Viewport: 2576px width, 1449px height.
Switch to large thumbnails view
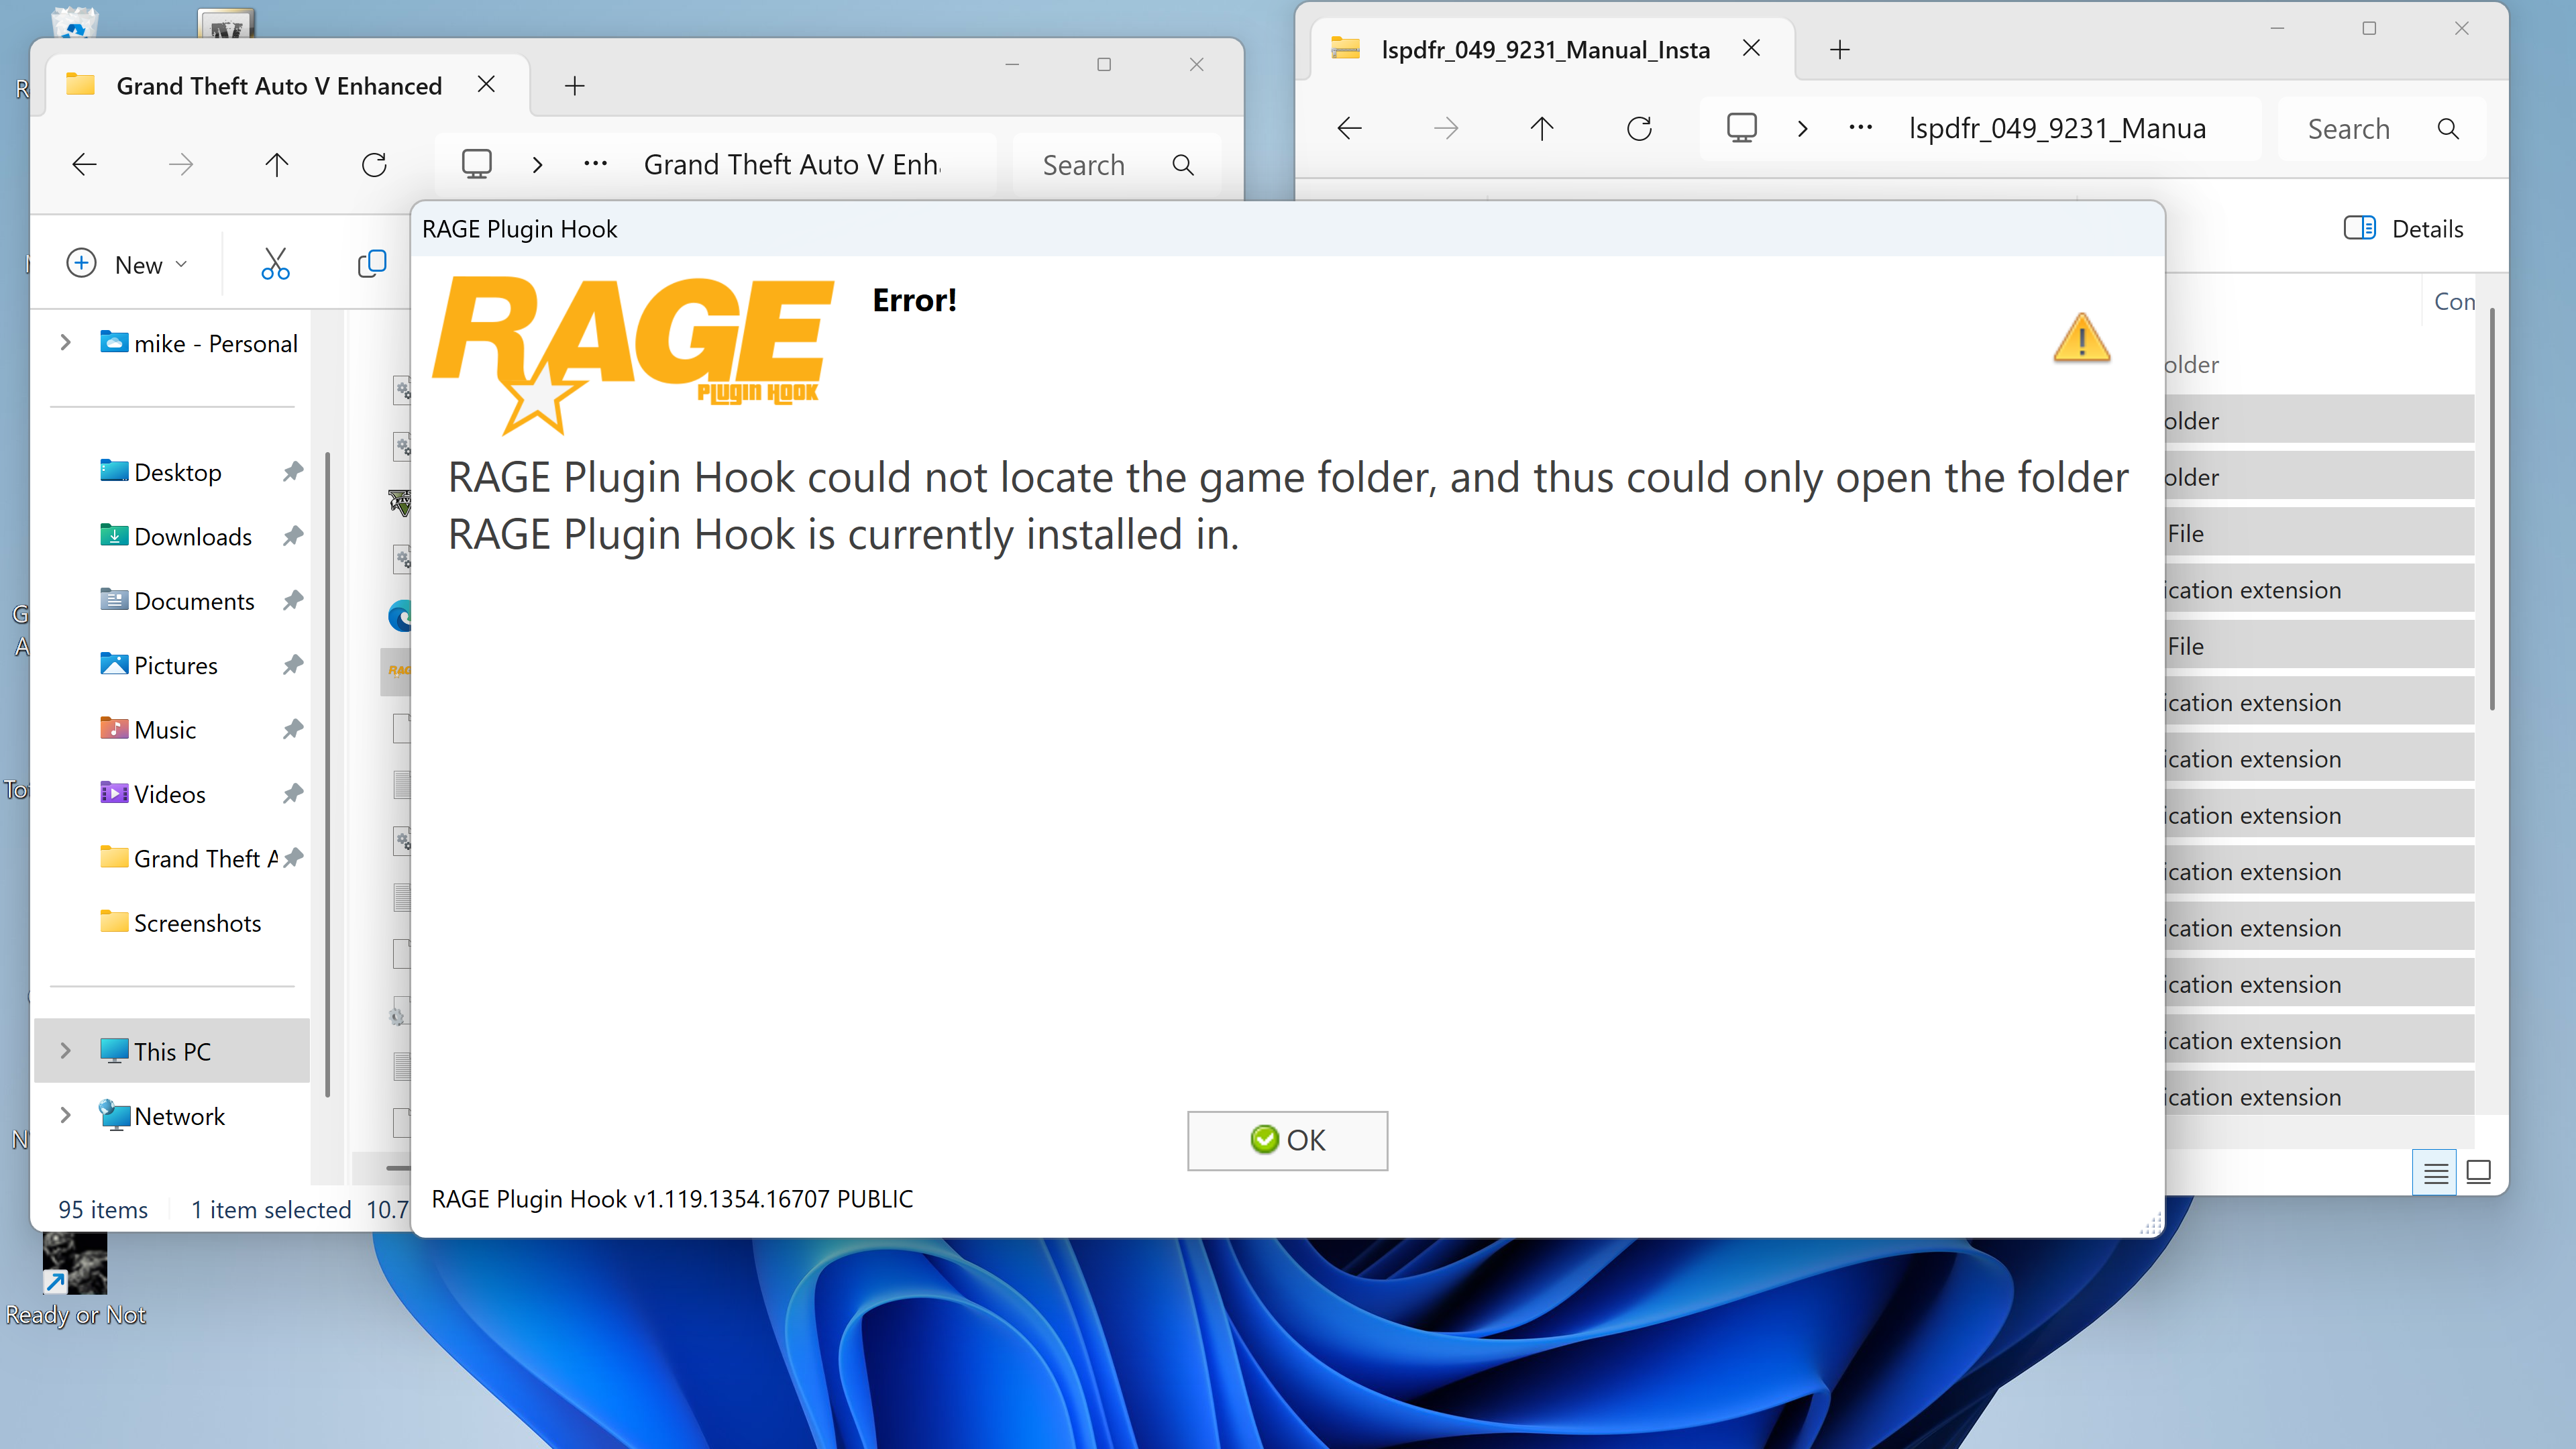2478,1172
